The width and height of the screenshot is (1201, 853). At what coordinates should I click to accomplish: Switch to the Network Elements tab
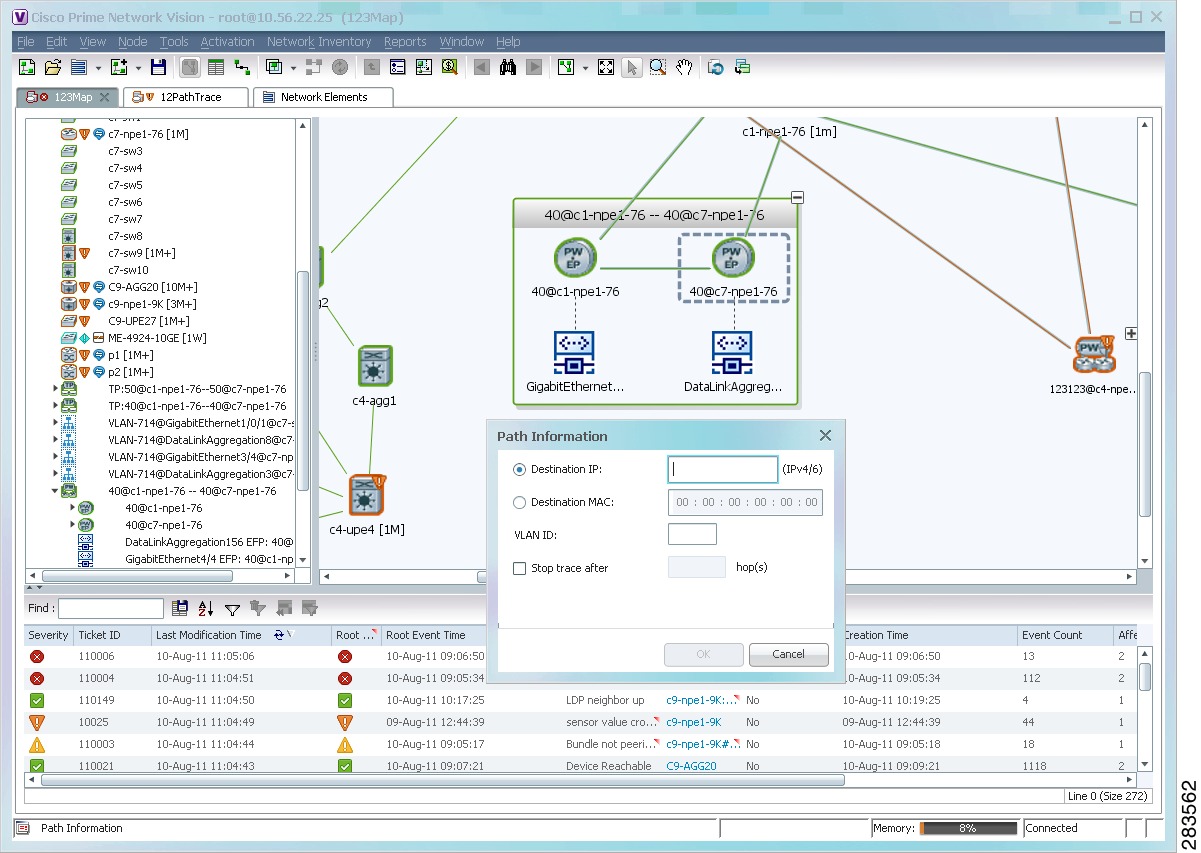(x=323, y=97)
